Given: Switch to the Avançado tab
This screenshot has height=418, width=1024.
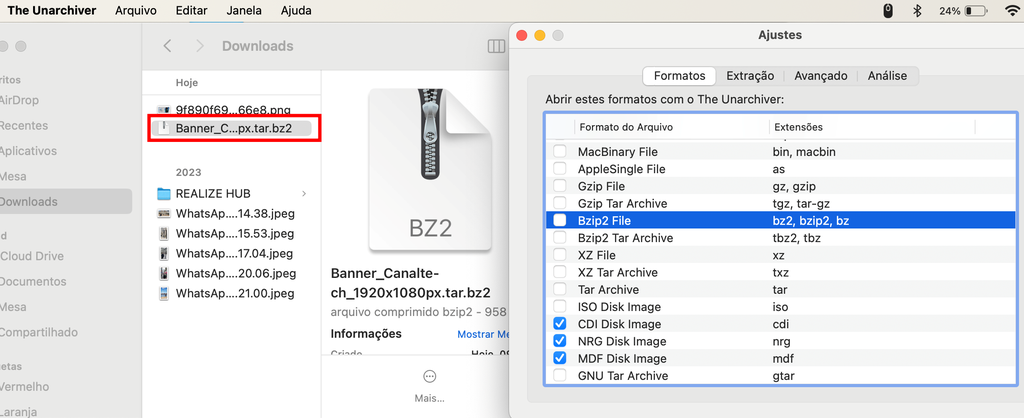Looking at the screenshot, I should [x=820, y=76].
